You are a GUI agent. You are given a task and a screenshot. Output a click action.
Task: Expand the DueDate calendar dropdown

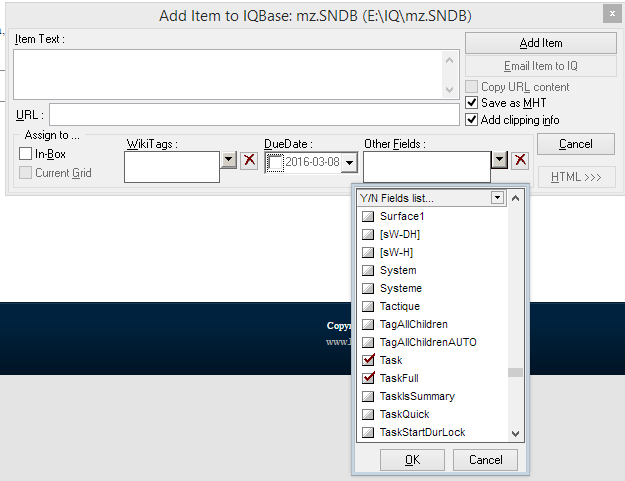349,164
